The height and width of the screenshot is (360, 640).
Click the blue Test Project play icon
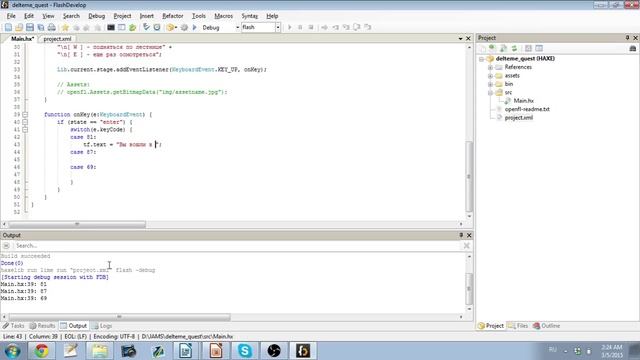tap(195, 27)
